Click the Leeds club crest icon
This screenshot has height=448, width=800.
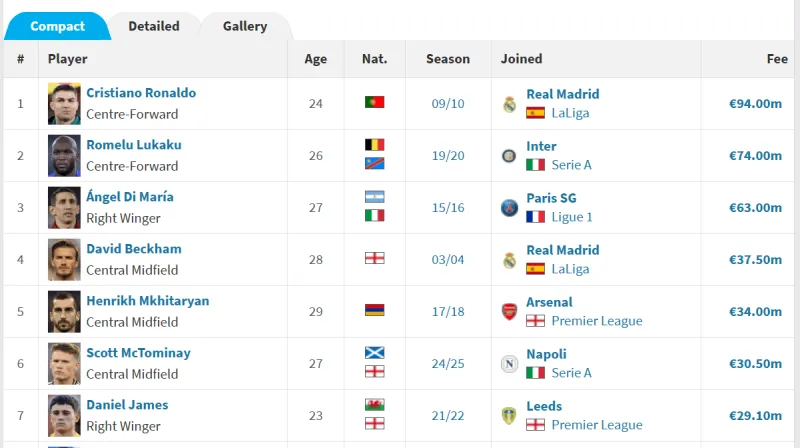coord(509,416)
